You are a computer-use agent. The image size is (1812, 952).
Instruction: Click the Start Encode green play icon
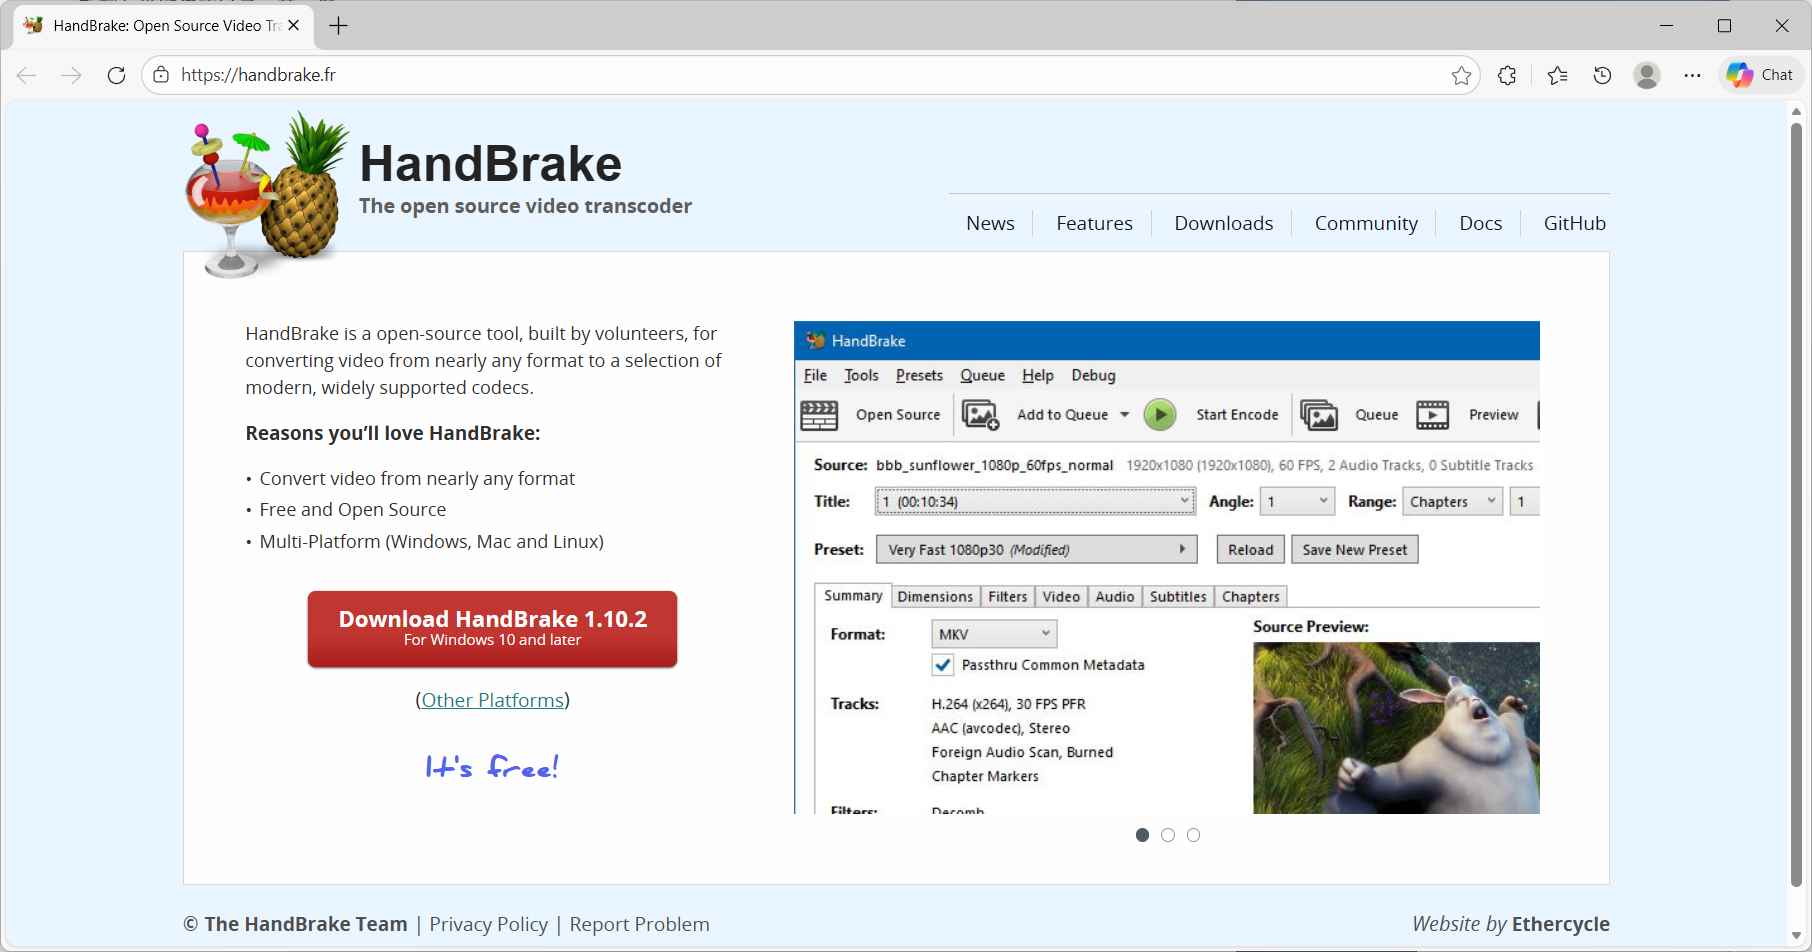coord(1159,414)
